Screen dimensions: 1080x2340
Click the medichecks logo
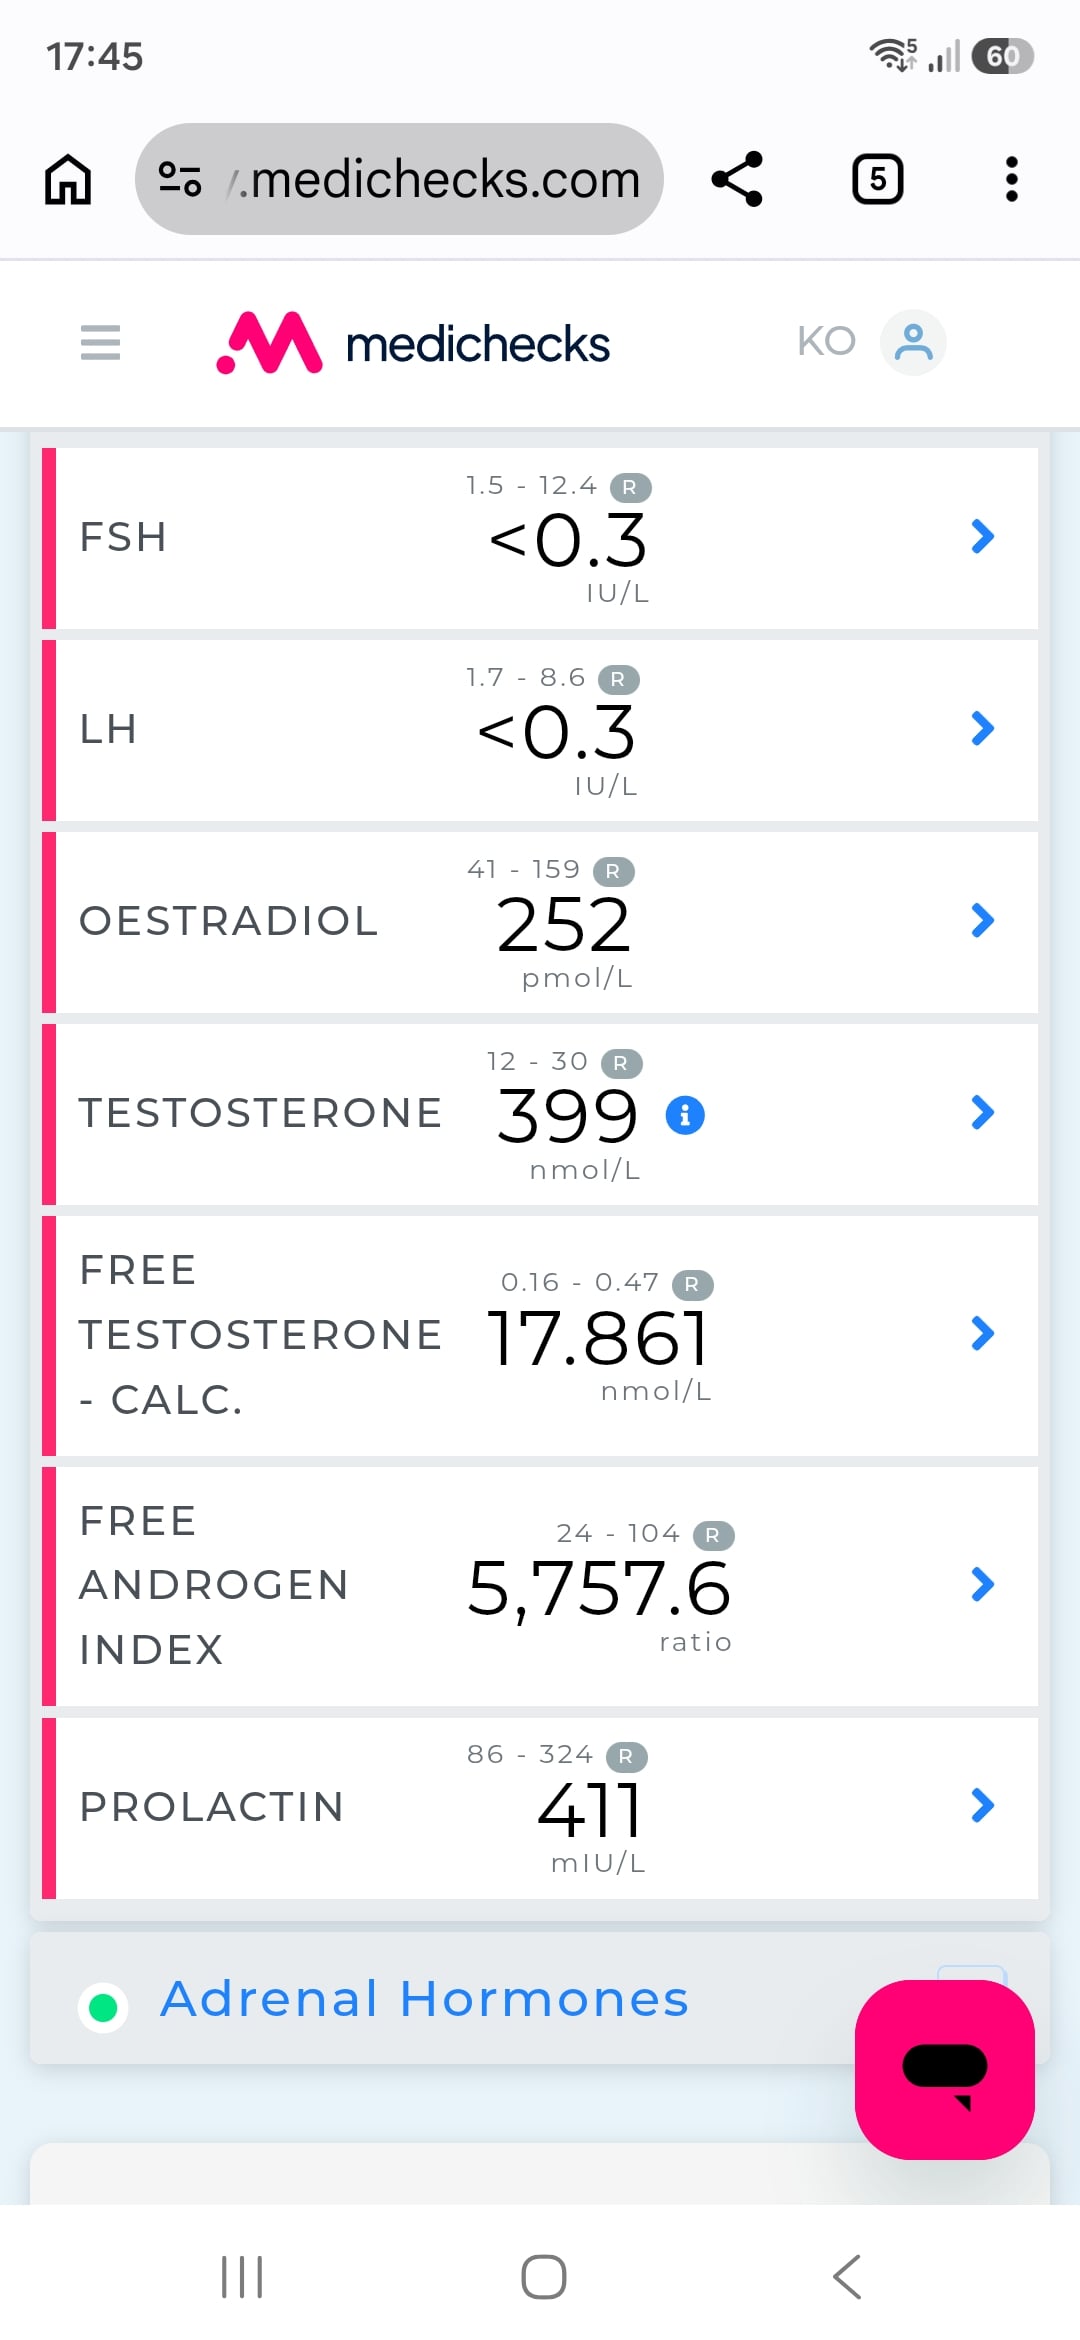pos(413,343)
